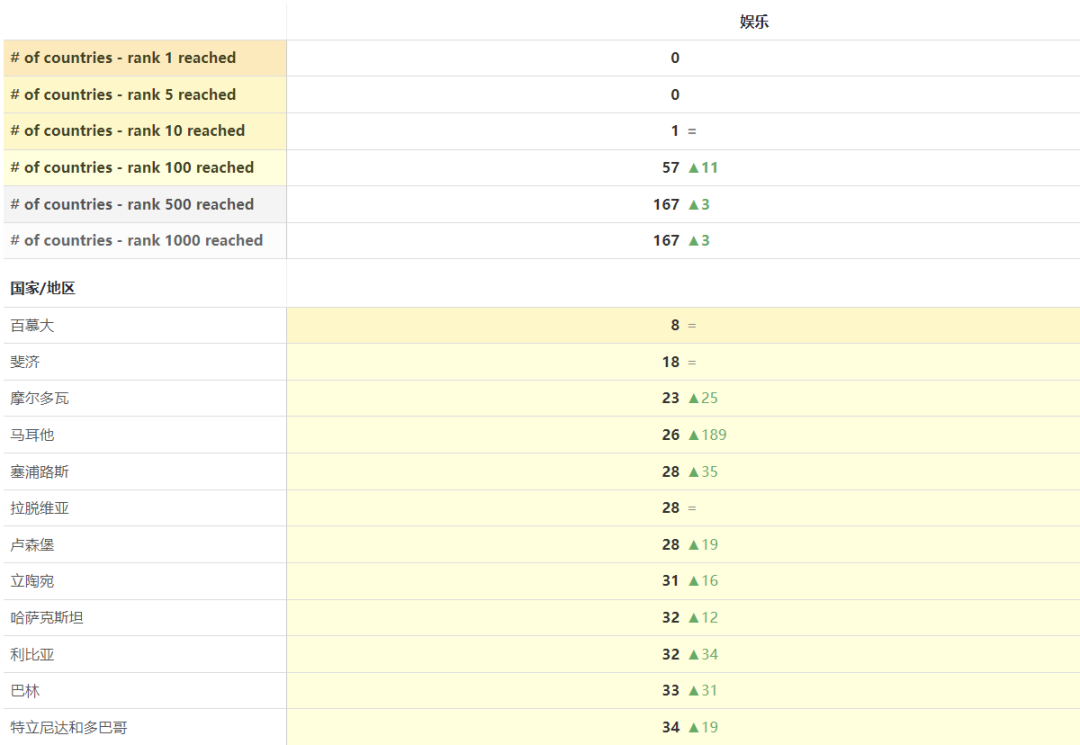This screenshot has width=1080, height=745.
Task: Click the value 1 for rank 10 reached
Action: click(x=675, y=131)
